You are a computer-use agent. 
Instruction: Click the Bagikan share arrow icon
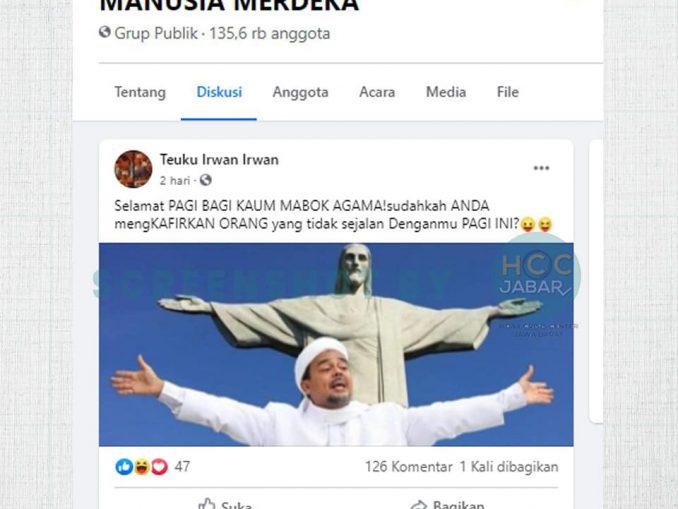418,505
